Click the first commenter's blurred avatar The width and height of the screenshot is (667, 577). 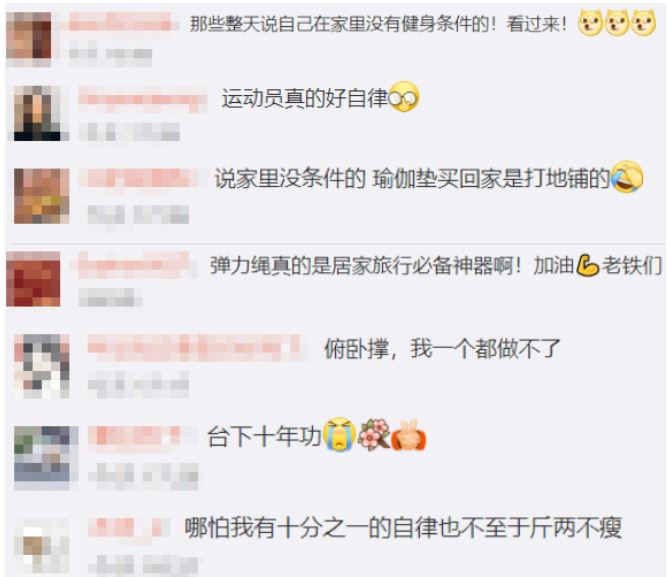pyautogui.click(x=29, y=39)
